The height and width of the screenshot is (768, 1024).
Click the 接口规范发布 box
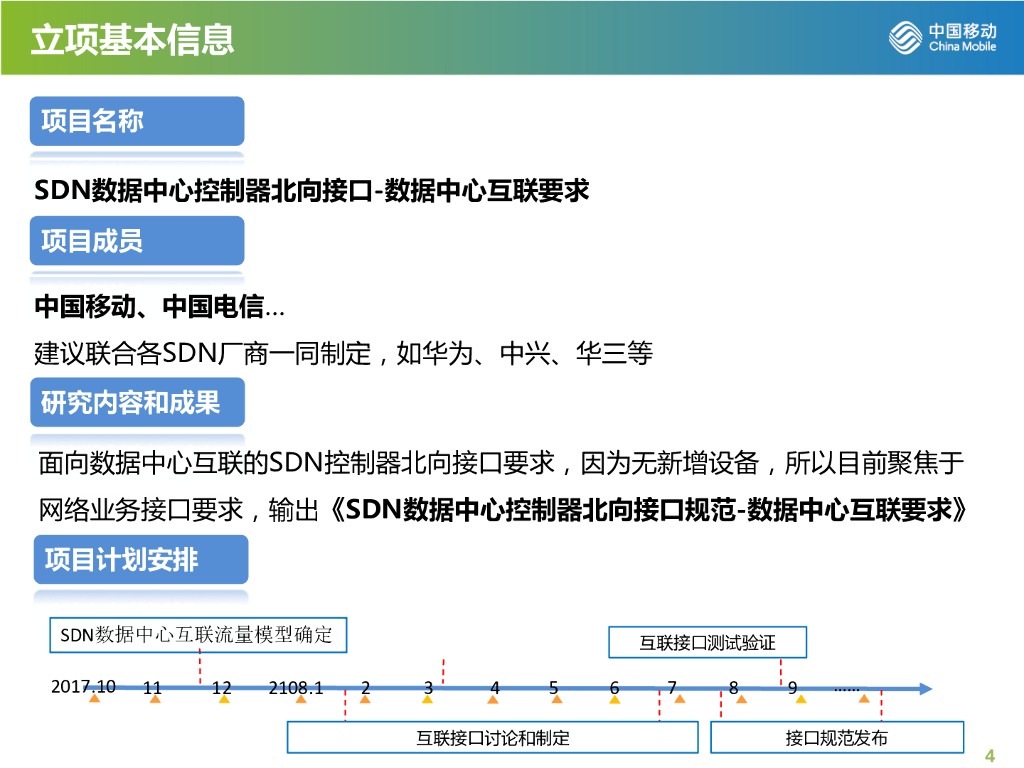coord(837,738)
